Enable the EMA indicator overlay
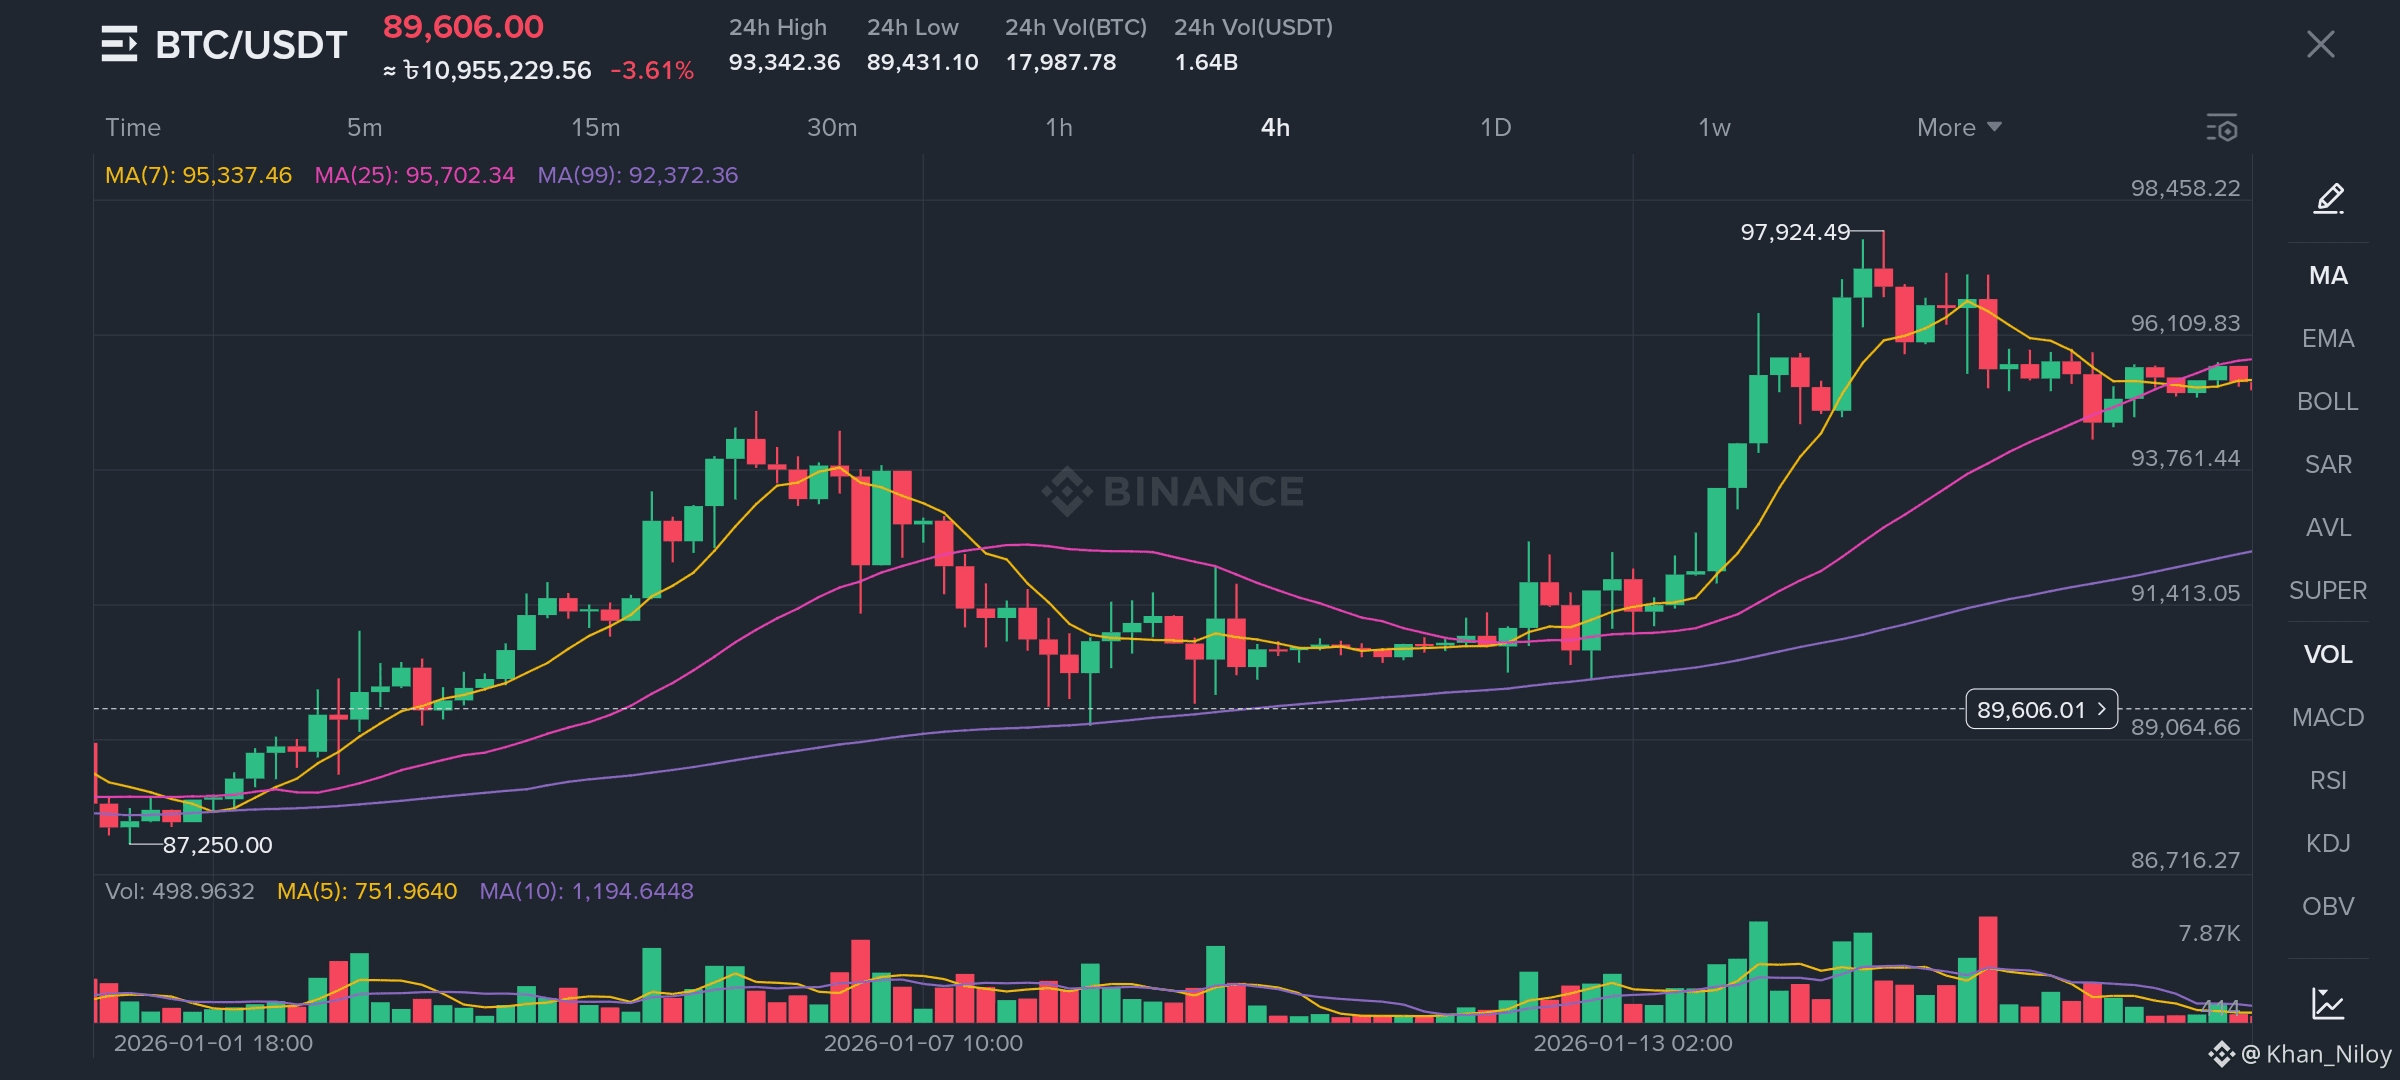This screenshot has height=1080, width=2400. pyautogui.click(x=2328, y=338)
